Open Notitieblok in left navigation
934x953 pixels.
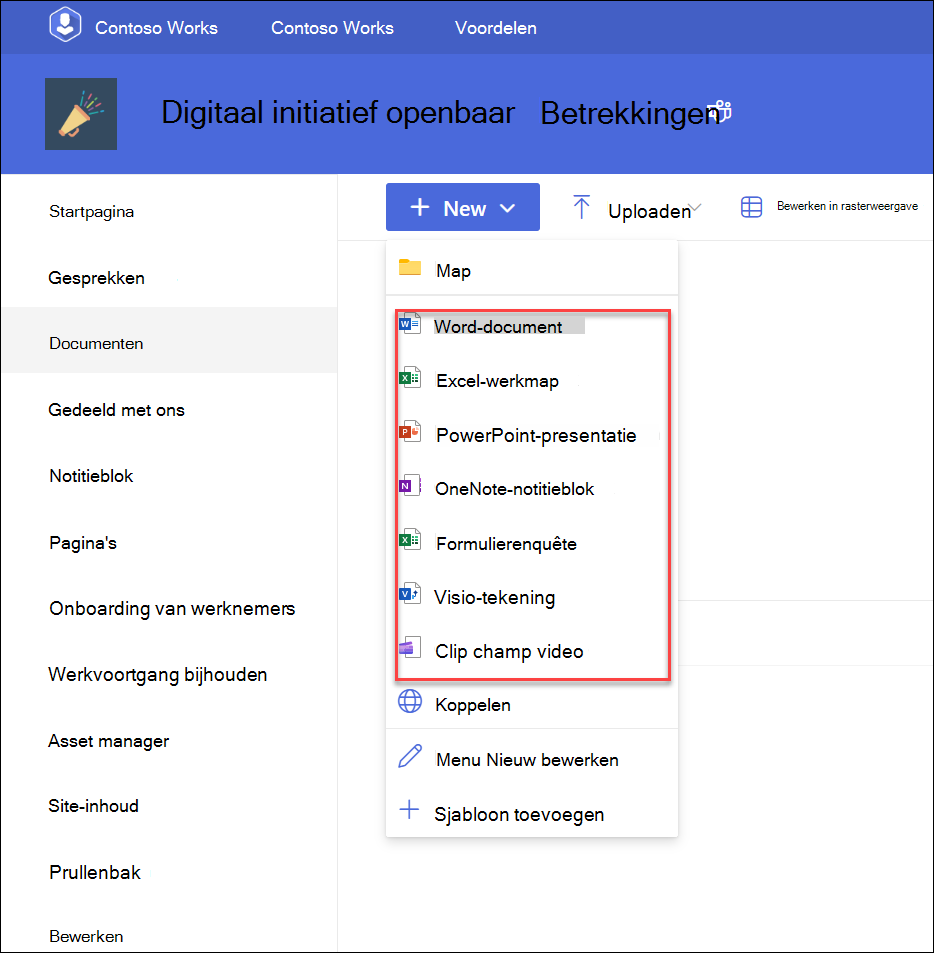click(91, 476)
